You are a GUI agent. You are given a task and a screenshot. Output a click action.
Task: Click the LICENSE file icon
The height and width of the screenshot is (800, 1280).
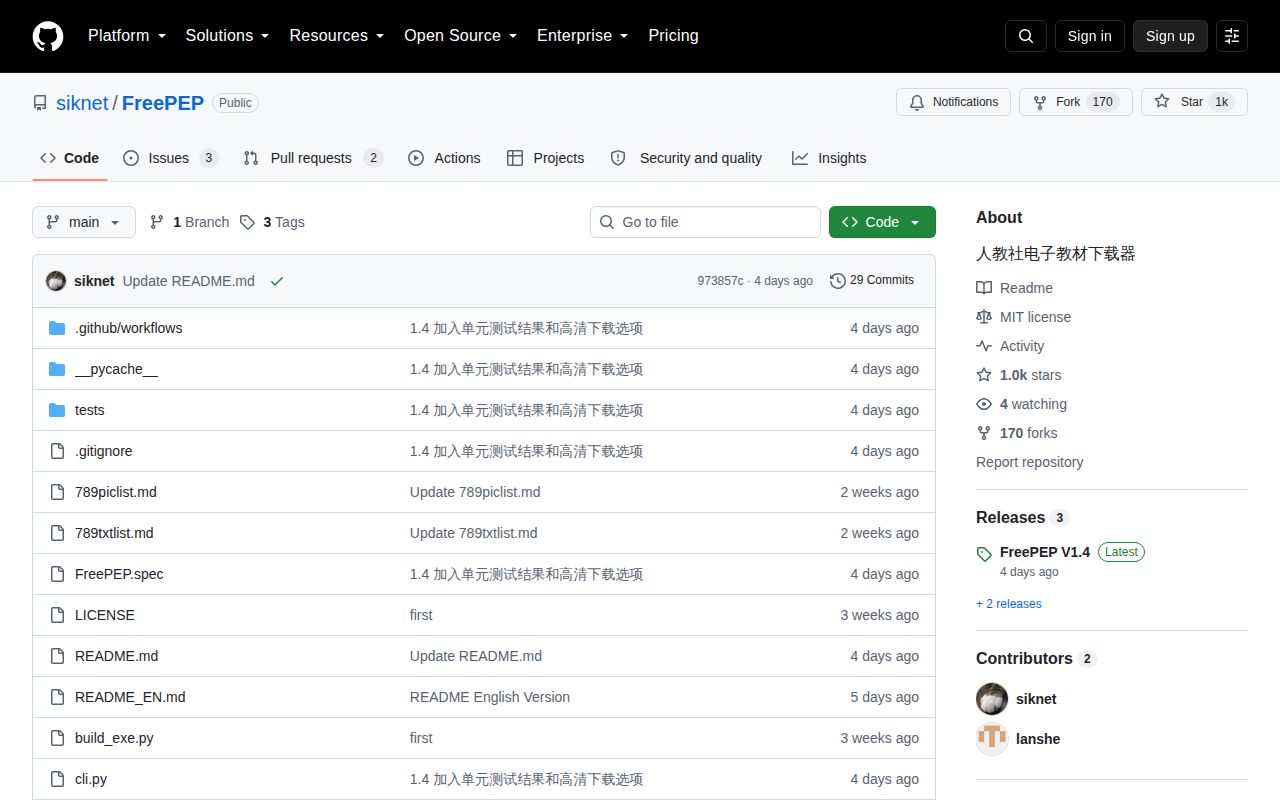pyautogui.click(x=57, y=615)
